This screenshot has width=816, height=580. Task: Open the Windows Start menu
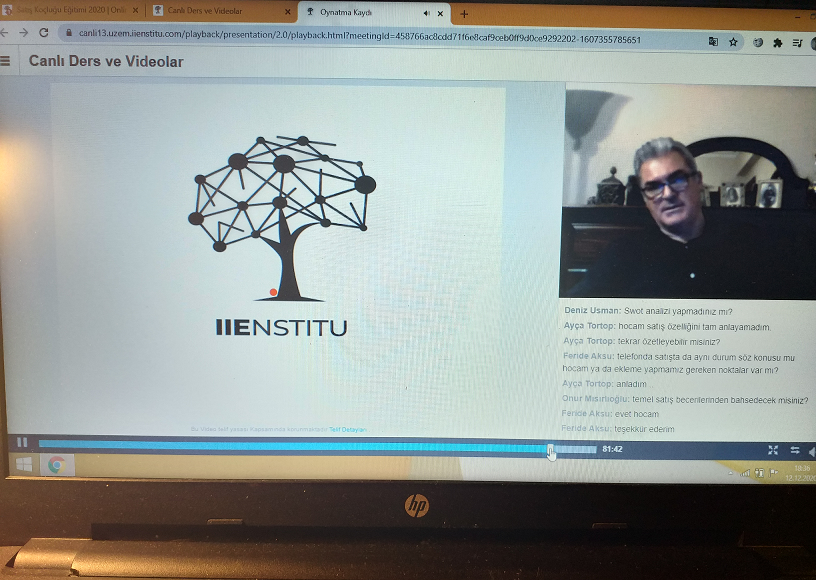[24, 465]
